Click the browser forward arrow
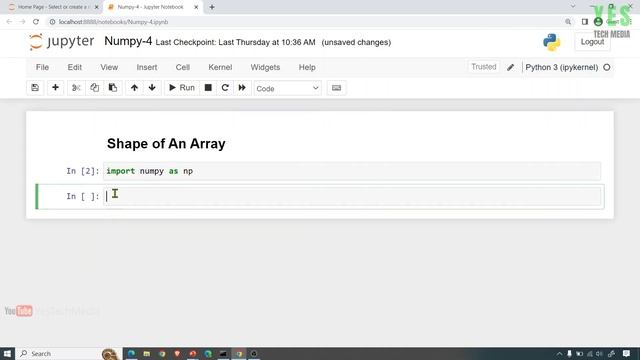 (x=22, y=22)
